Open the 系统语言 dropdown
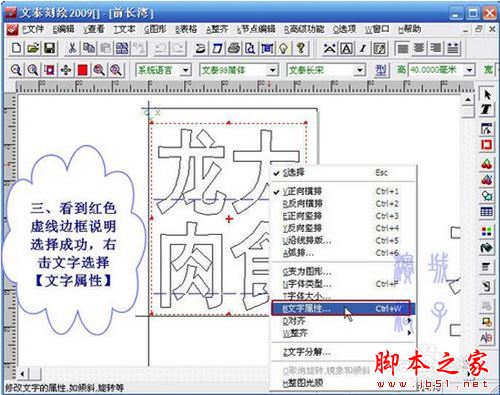 point(186,70)
